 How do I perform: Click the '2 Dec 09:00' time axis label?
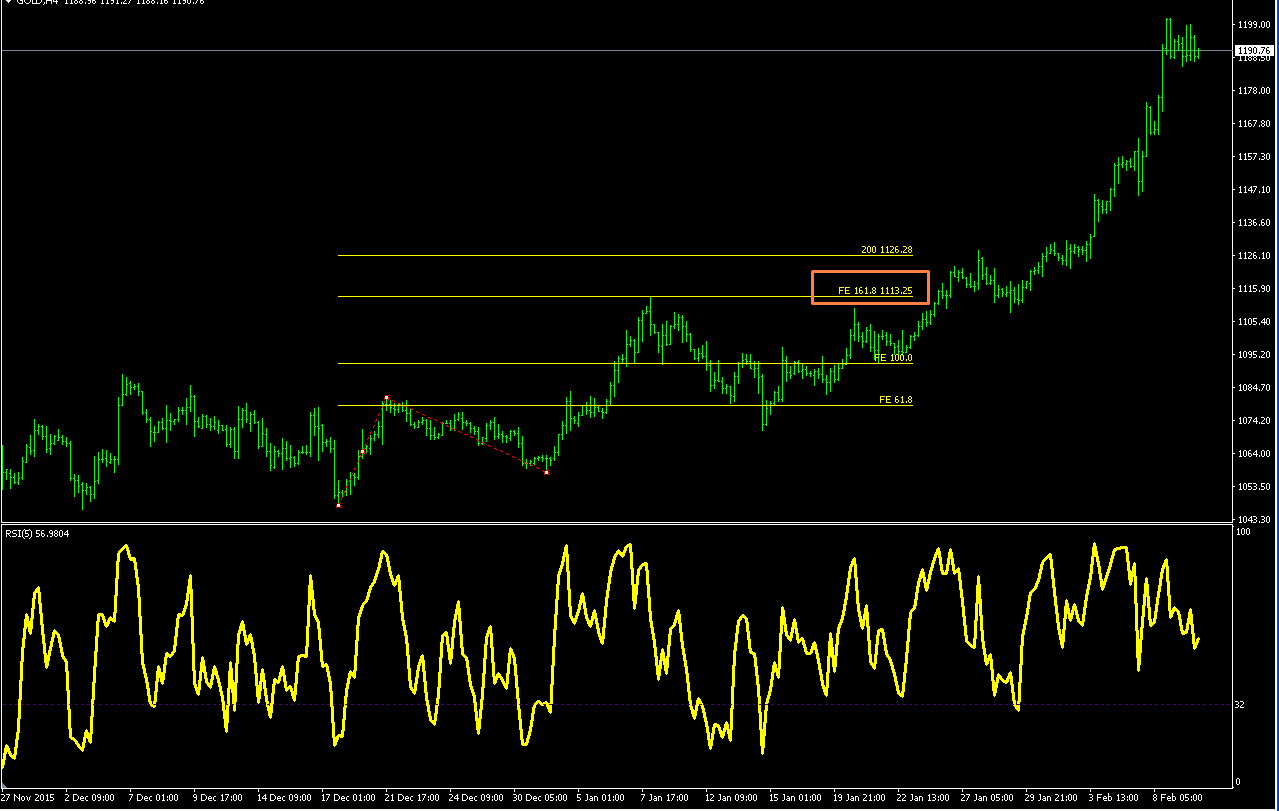91,798
